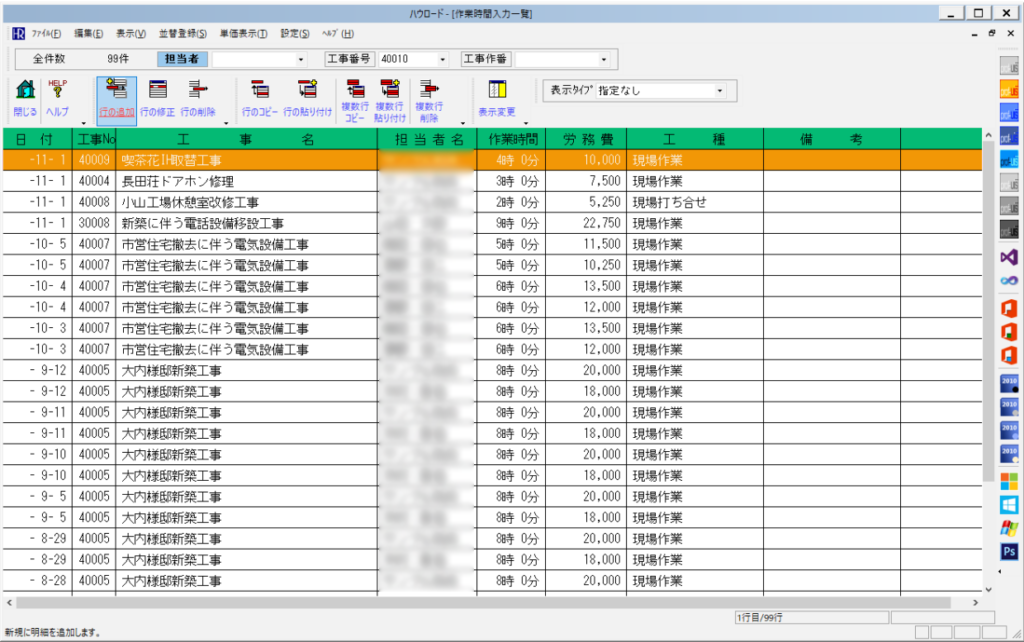Click 行の追加 to add a row

click(116, 96)
